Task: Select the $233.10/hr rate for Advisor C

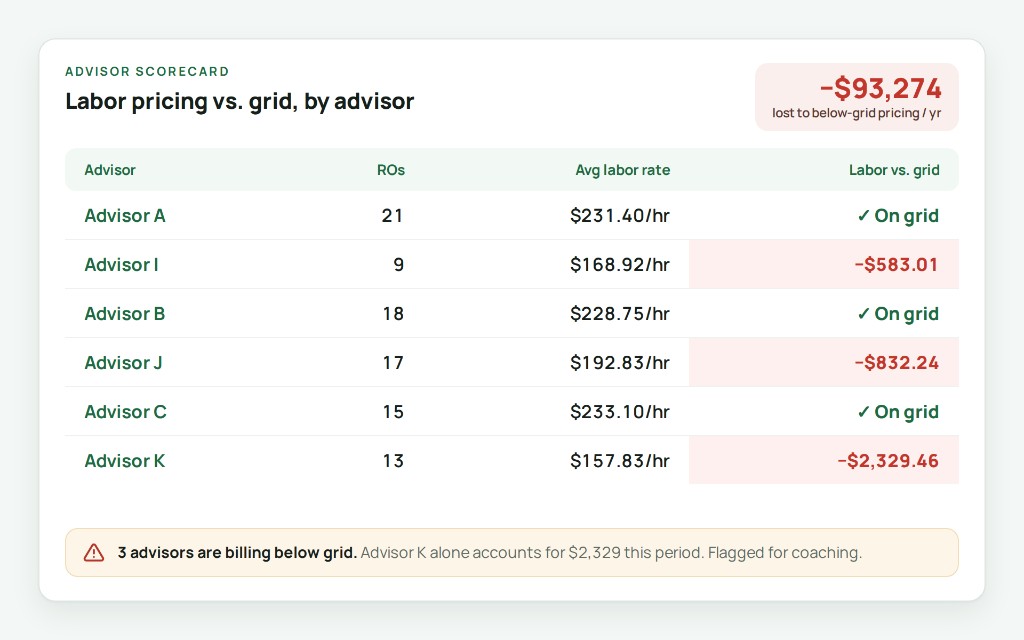Action: click(x=620, y=411)
